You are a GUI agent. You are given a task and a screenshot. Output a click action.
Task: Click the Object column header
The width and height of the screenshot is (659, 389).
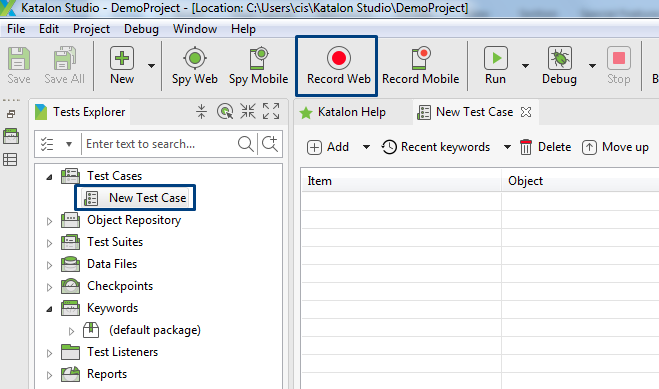pos(580,181)
